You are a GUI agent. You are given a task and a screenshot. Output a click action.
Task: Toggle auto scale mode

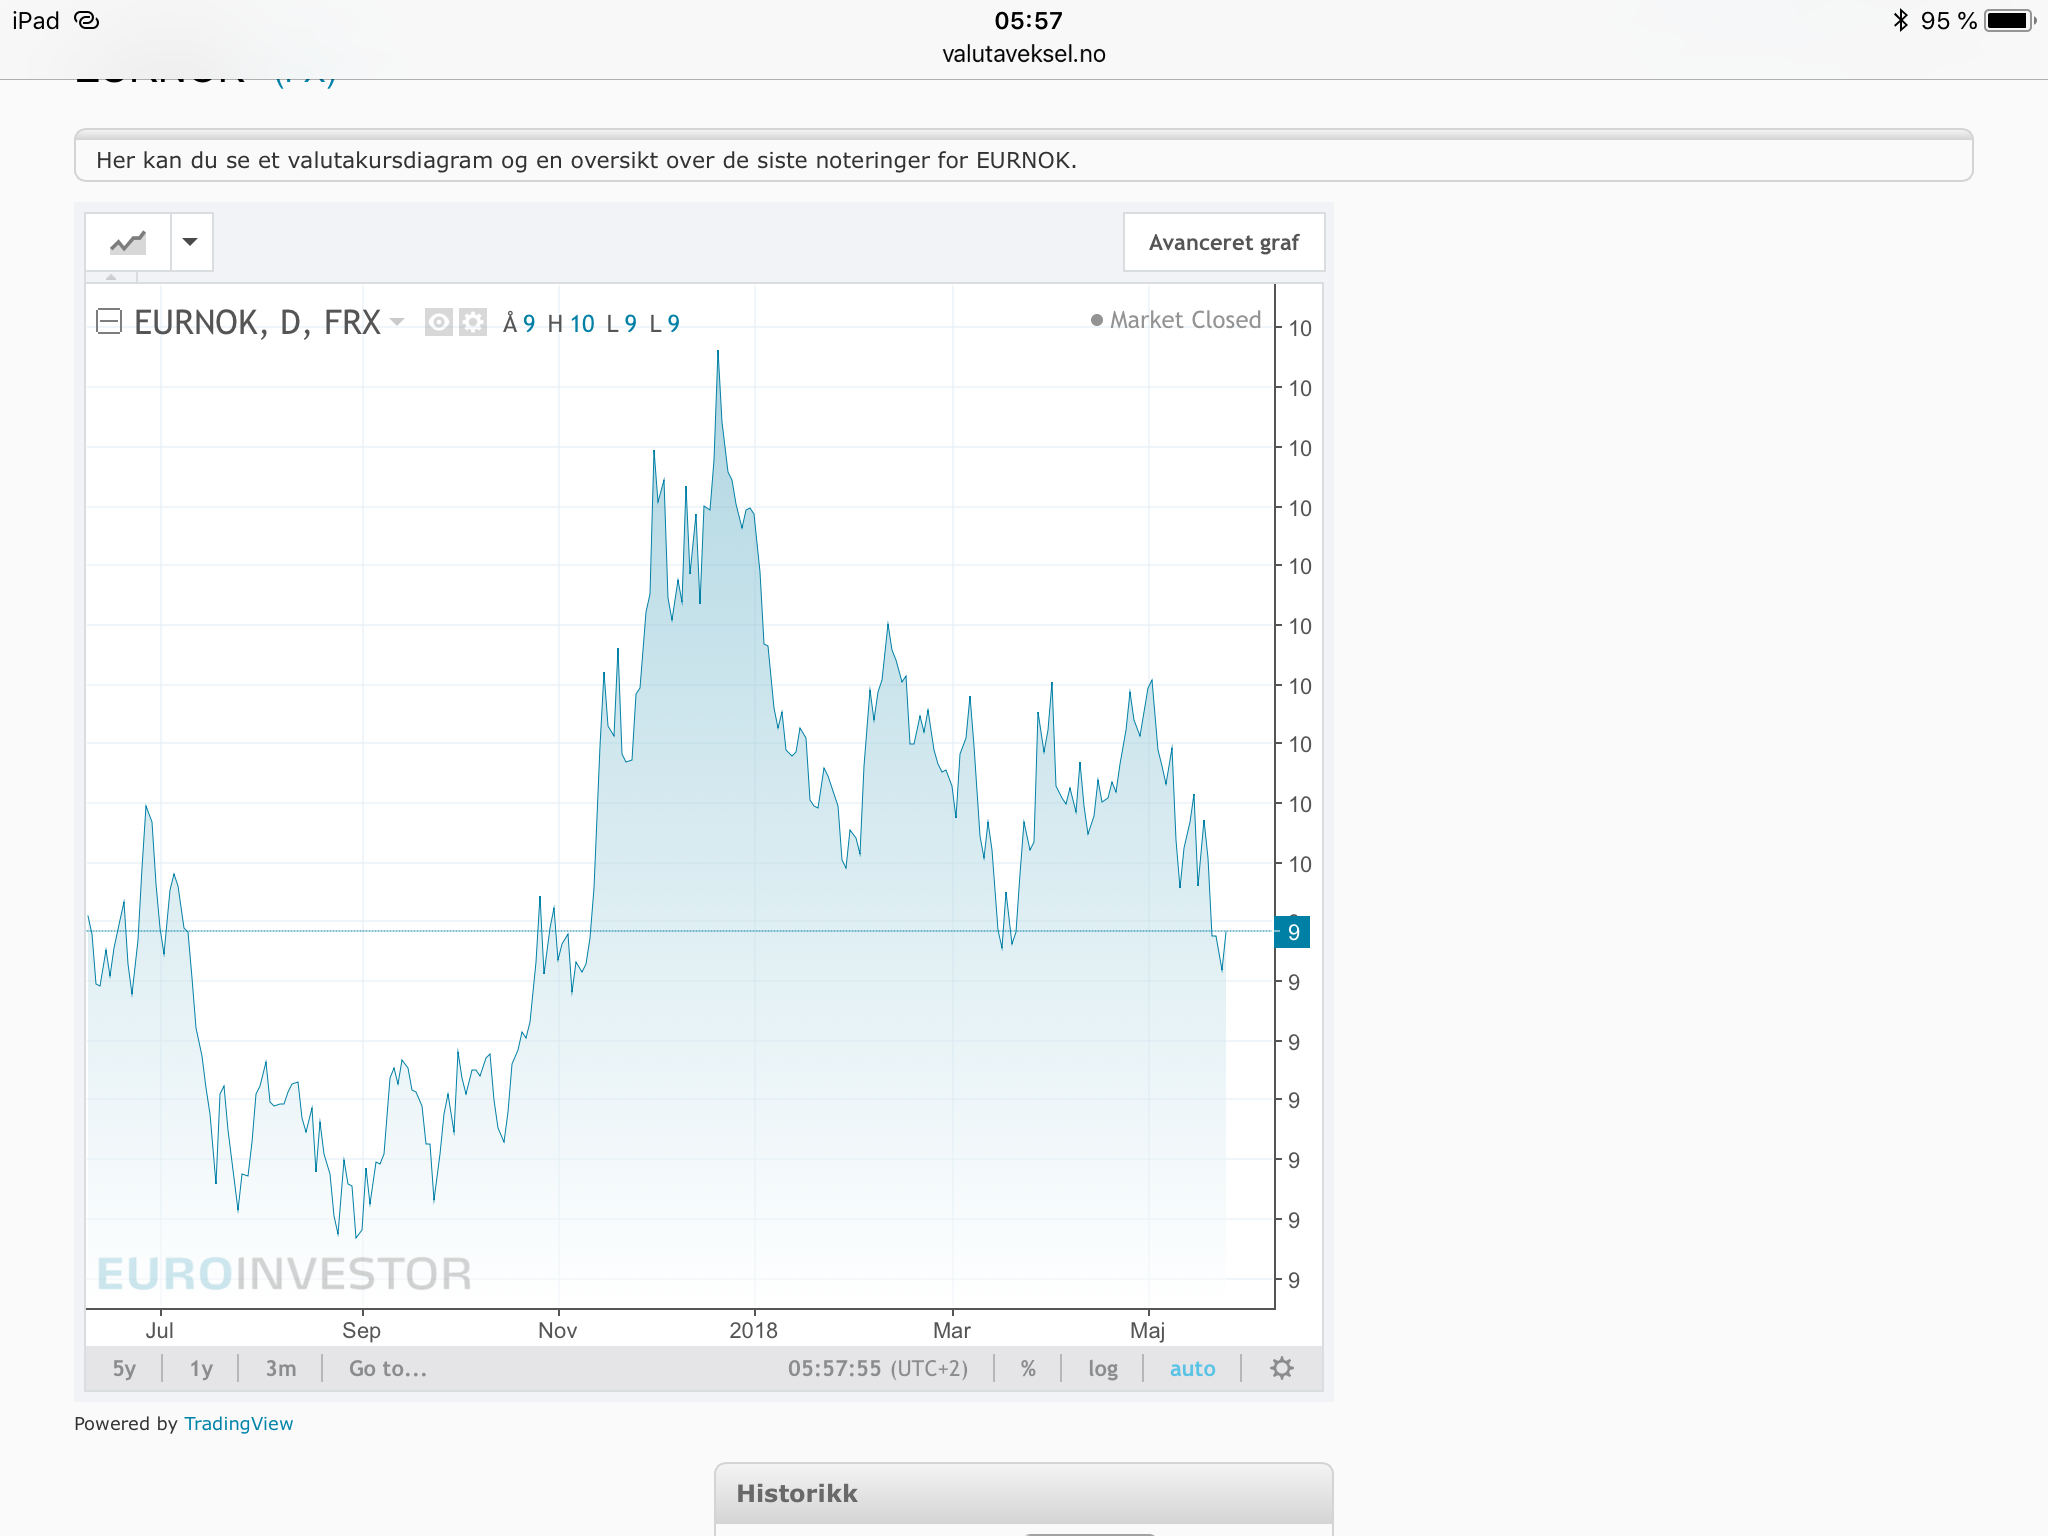[1192, 1368]
